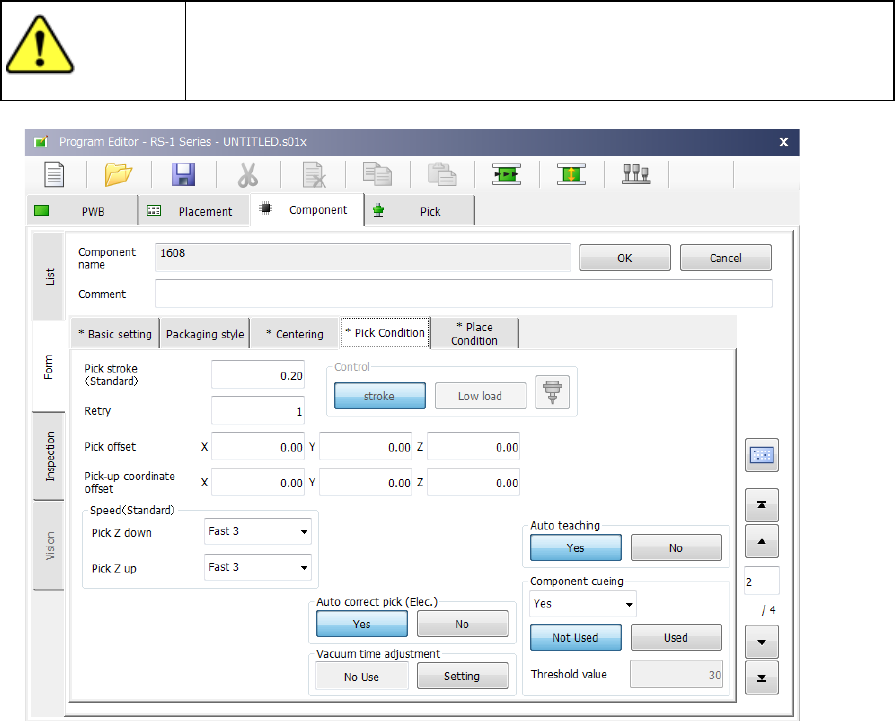This screenshot has height=721, width=895.
Task: Click the Comment input field
Action: point(463,293)
